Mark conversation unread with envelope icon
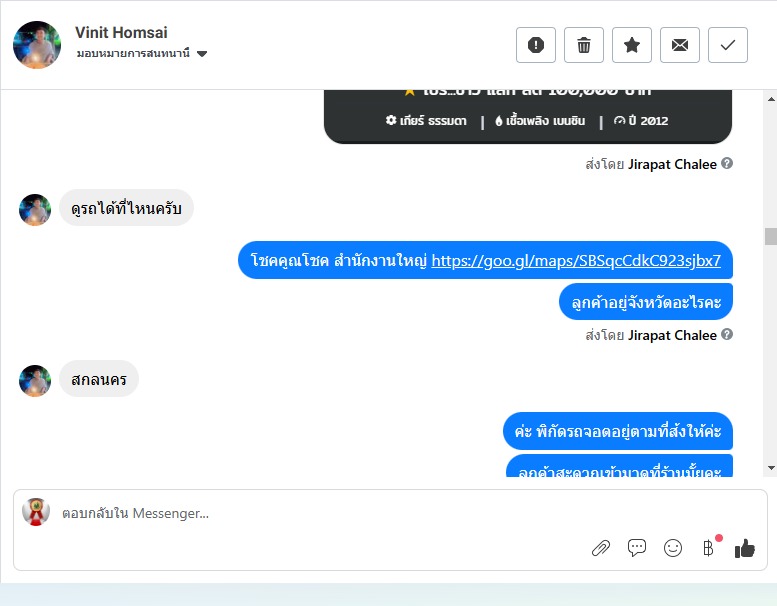The width and height of the screenshot is (777, 606). click(680, 45)
